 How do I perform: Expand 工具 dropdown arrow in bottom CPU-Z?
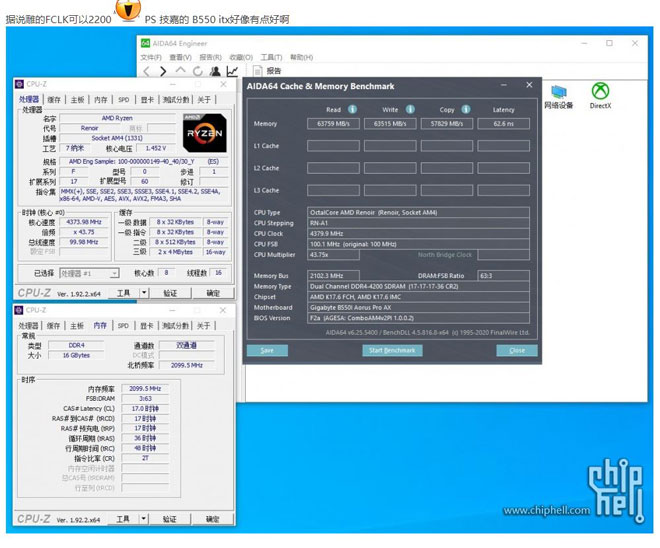(x=144, y=519)
